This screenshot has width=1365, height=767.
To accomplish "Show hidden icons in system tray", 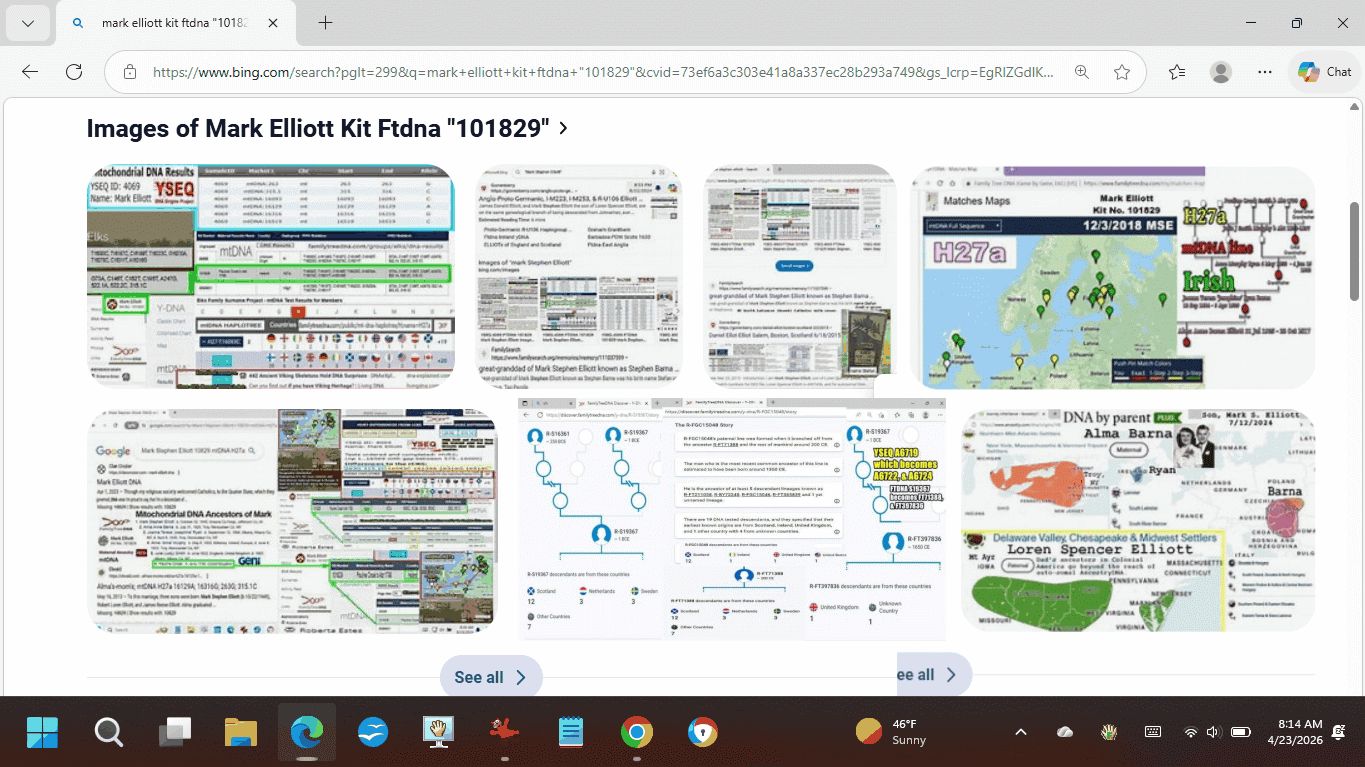I will pyautogui.click(x=1021, y=732).
